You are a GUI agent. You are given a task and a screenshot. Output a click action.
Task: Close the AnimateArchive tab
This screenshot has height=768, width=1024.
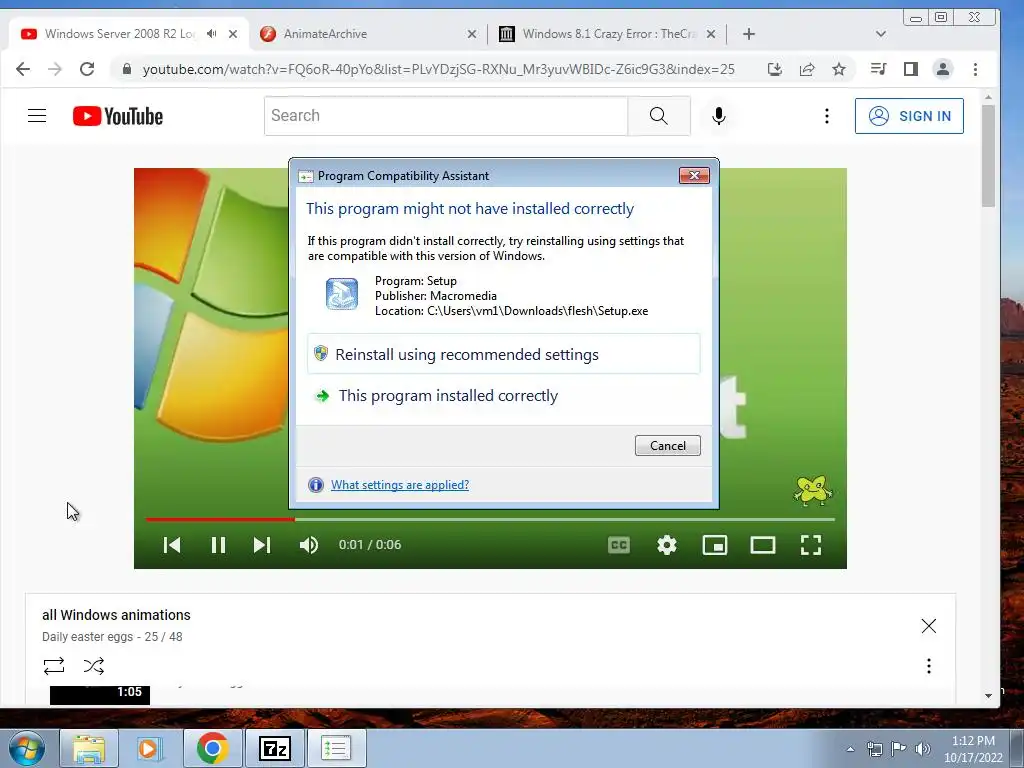tap(472, 34)
